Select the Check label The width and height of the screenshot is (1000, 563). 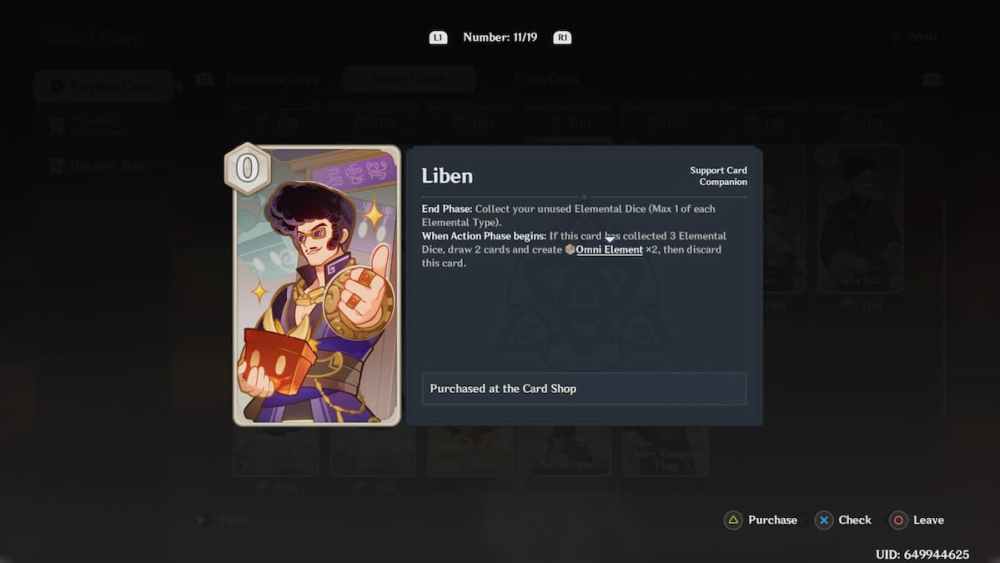tap(855, 520)
